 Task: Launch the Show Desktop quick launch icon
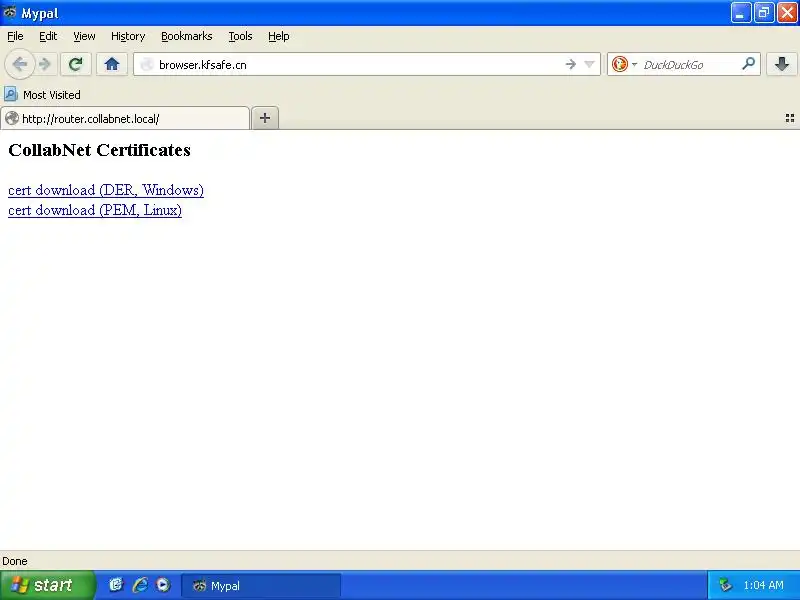[x=116, y=585]
